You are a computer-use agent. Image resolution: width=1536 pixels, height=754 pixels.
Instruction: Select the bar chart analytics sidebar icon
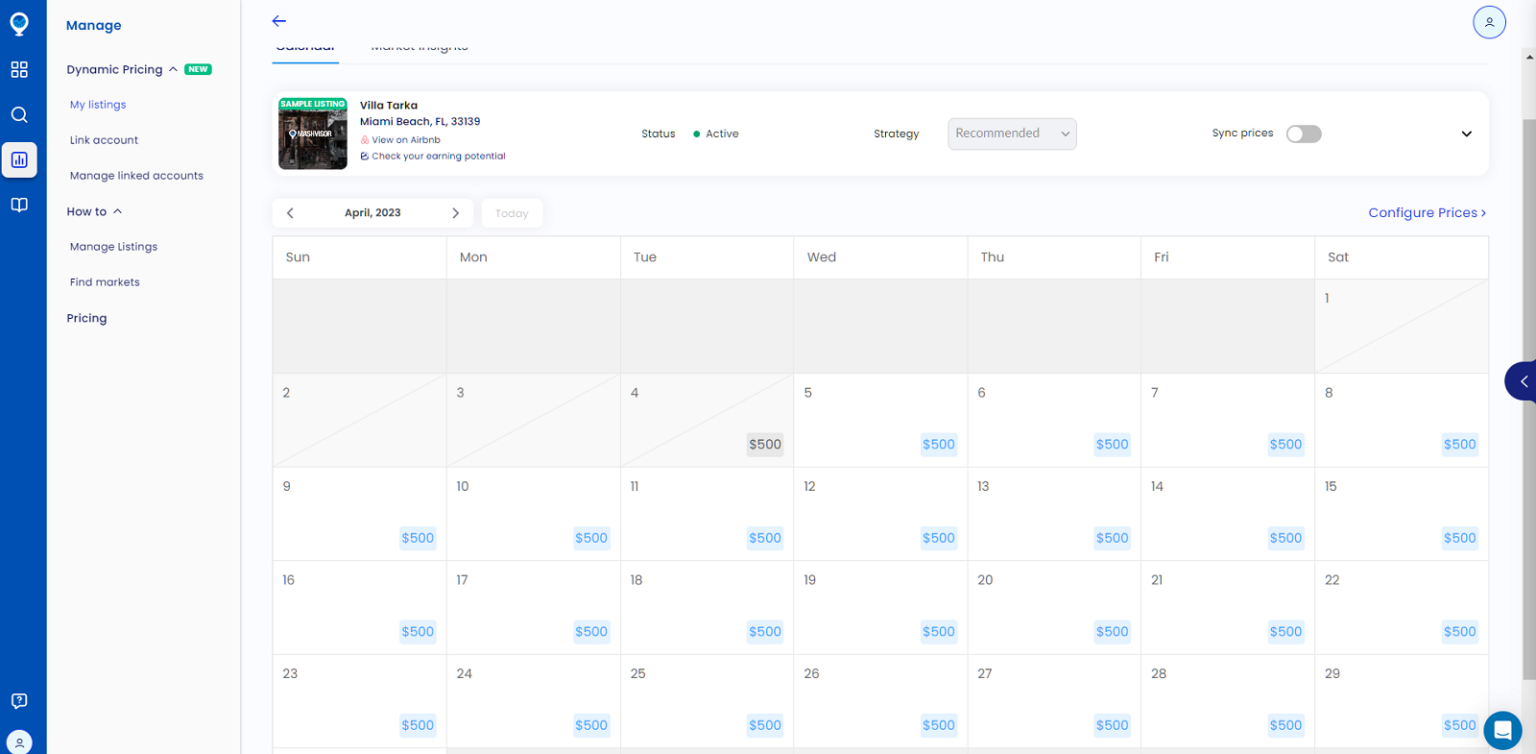click(19, 160)
